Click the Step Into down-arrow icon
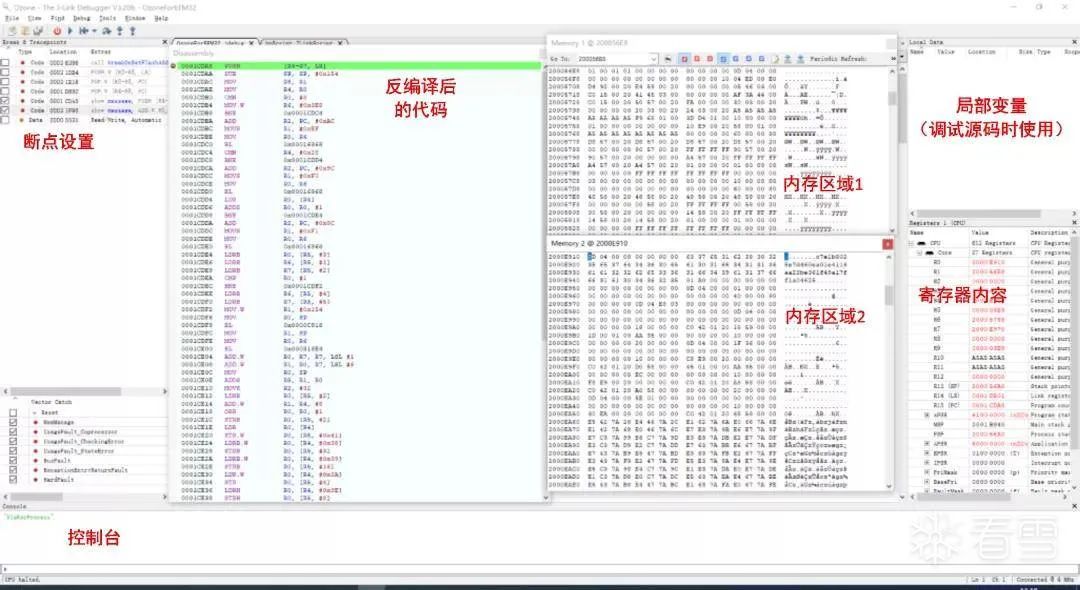1080x590 pixels. (x=119, y=30)
